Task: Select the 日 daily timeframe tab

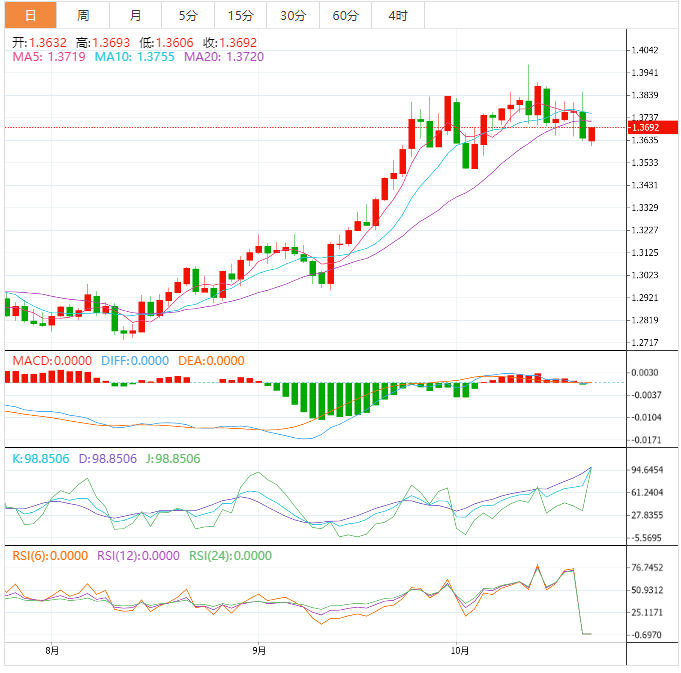Action: [x=30, y=16]
